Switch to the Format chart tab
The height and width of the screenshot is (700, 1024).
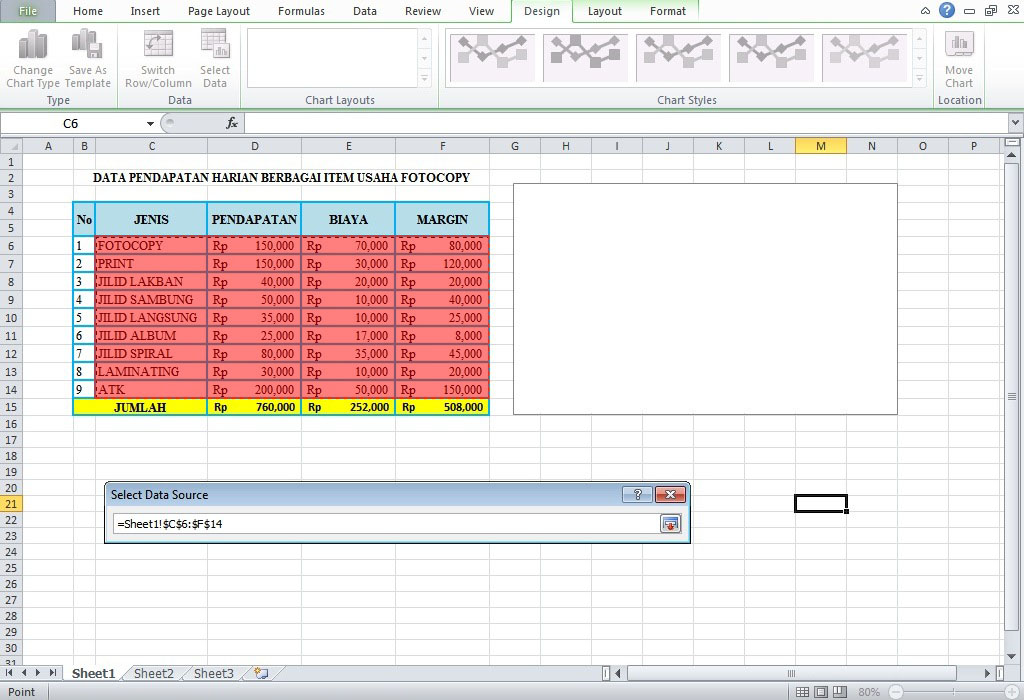click(667, 11)
